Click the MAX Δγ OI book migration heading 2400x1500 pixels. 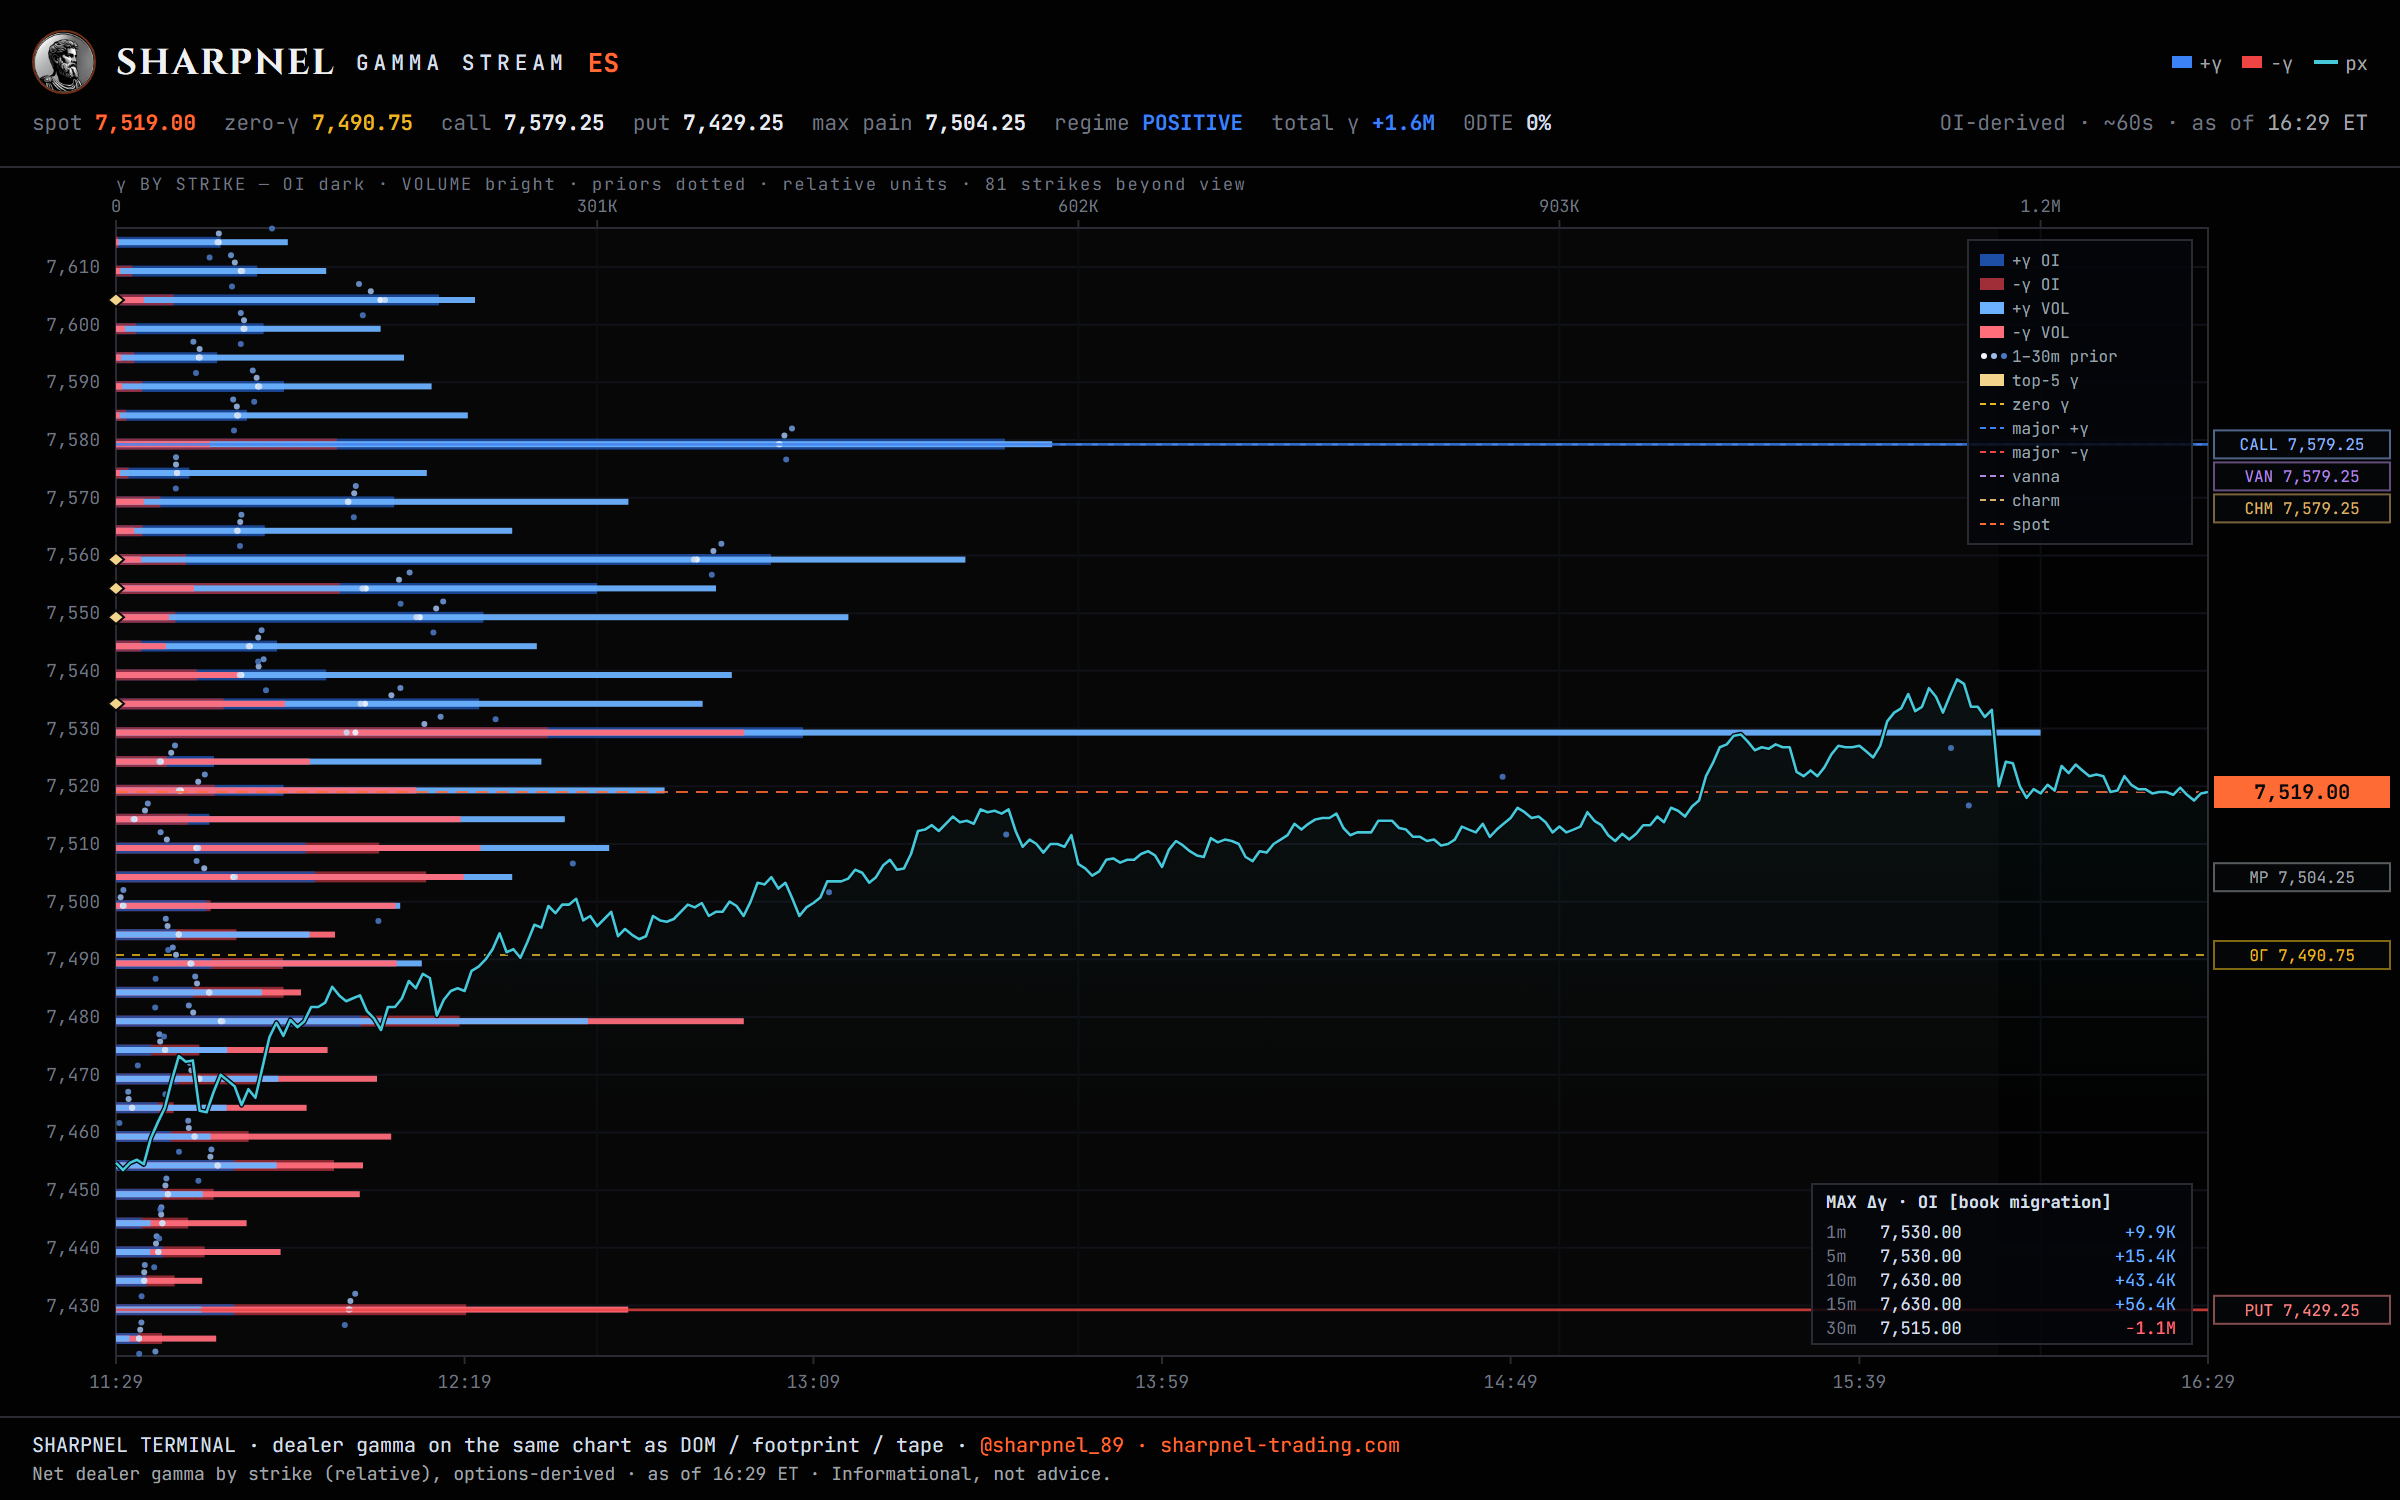[1968, 1202]
